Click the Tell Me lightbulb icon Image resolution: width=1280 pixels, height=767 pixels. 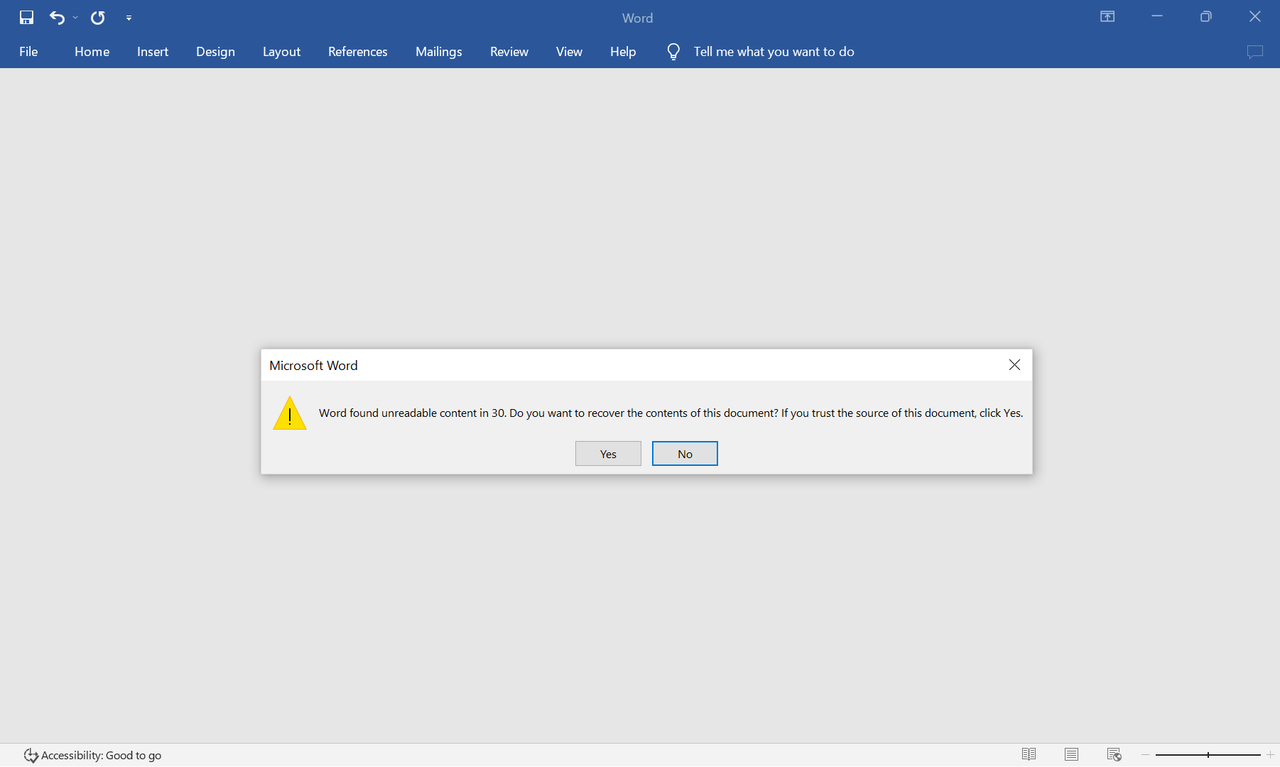pos(672,51)
